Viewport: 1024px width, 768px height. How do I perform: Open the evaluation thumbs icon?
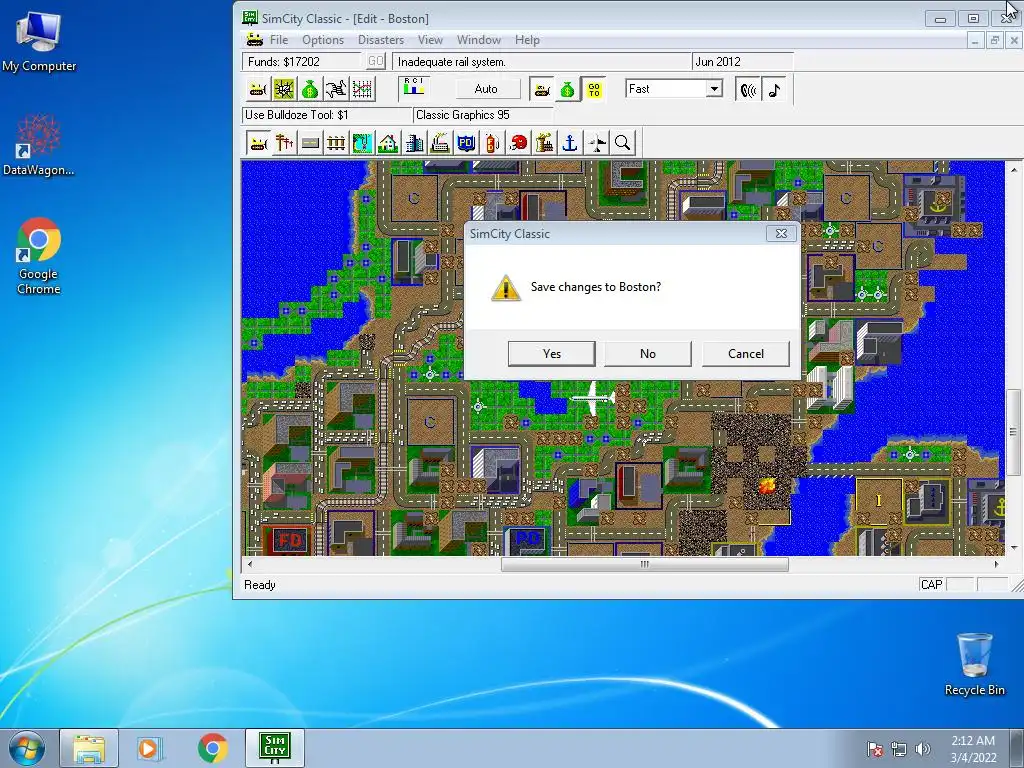(336, 89)
